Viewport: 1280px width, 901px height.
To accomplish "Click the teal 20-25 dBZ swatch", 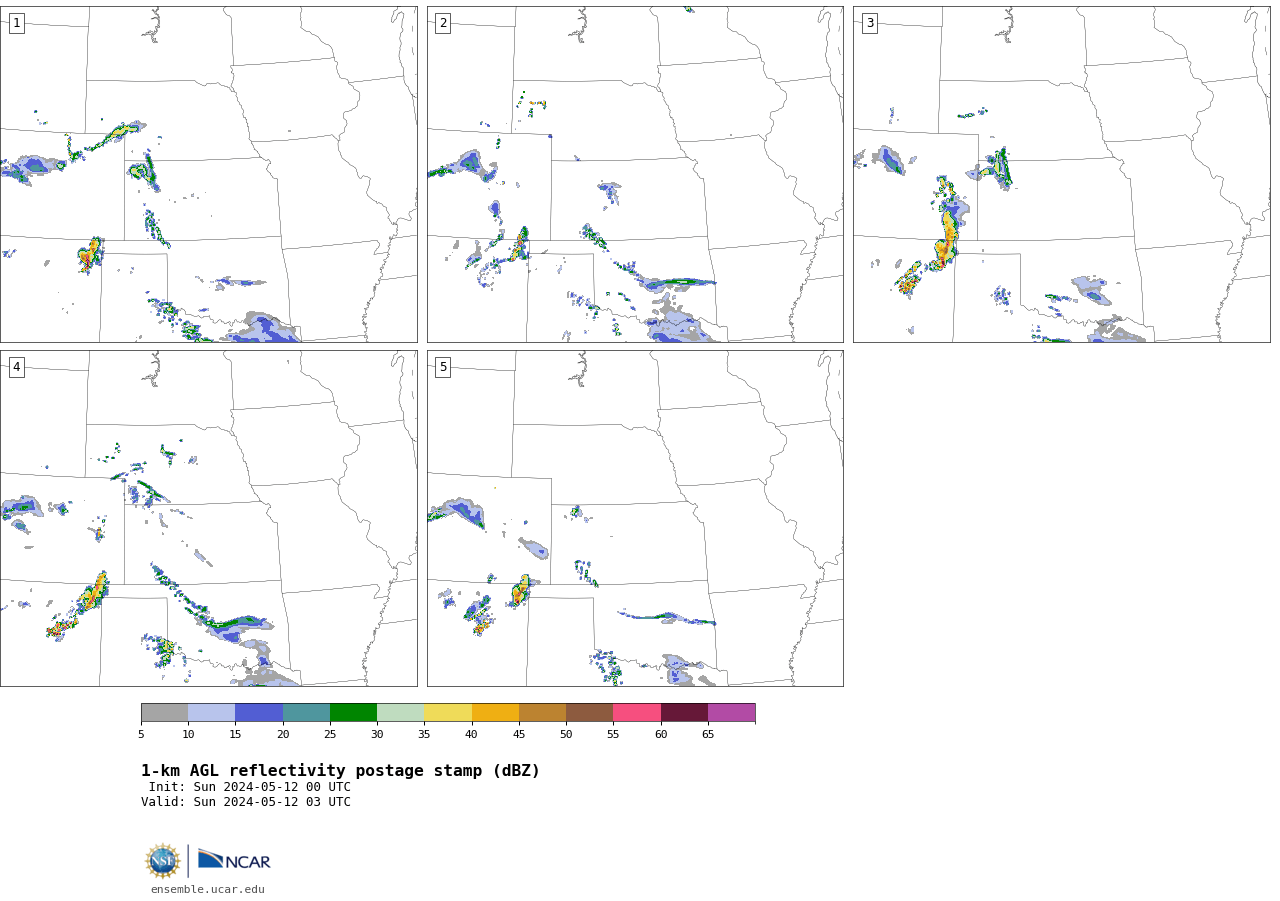I will tap(306, 713).
